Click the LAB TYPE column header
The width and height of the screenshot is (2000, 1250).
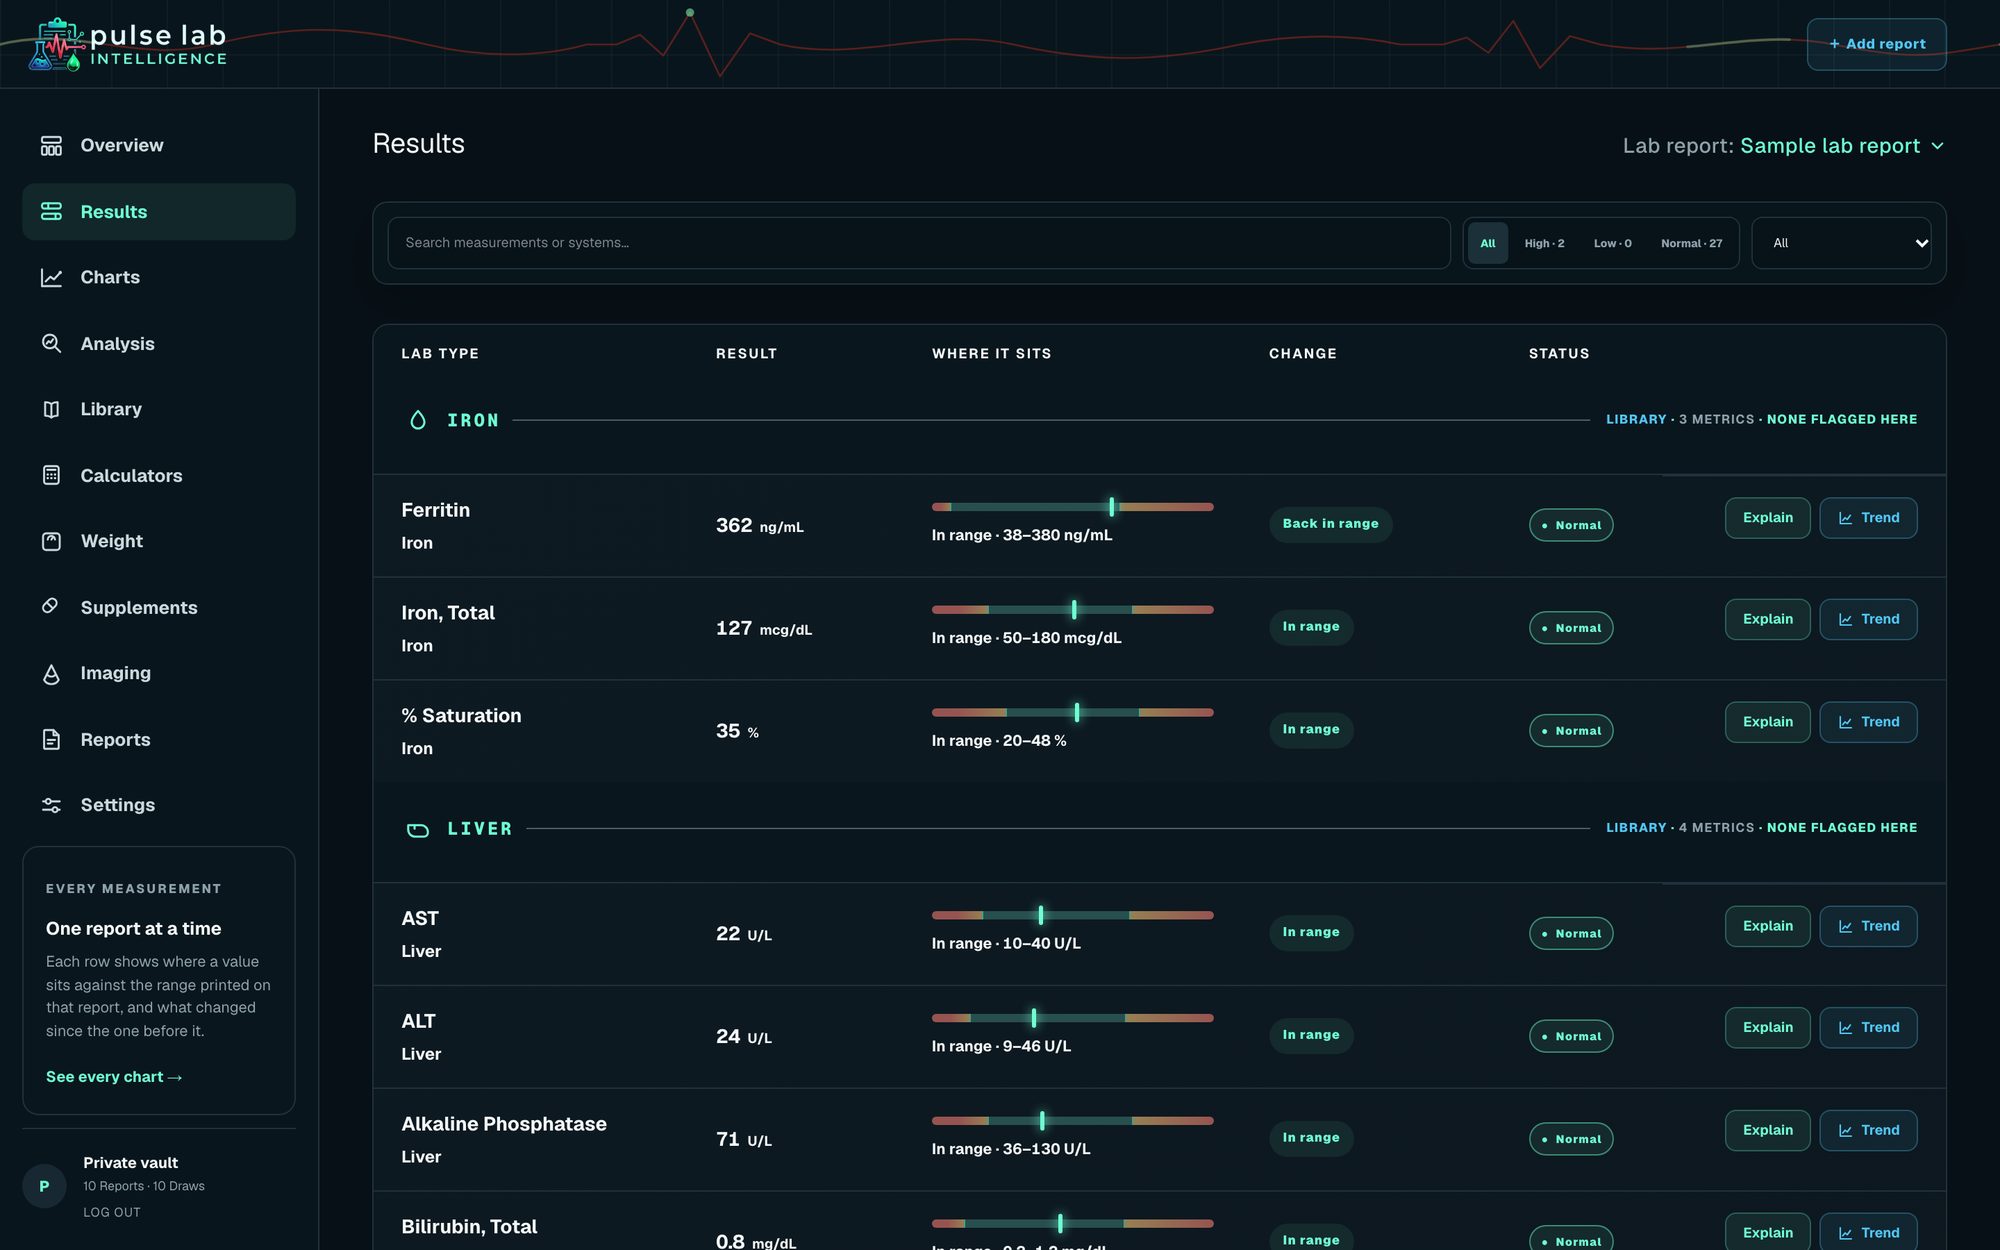tap(440, 354)
